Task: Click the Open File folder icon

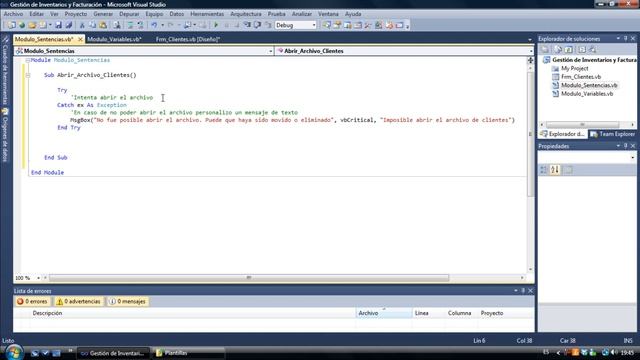Action: tap(32, 25)
